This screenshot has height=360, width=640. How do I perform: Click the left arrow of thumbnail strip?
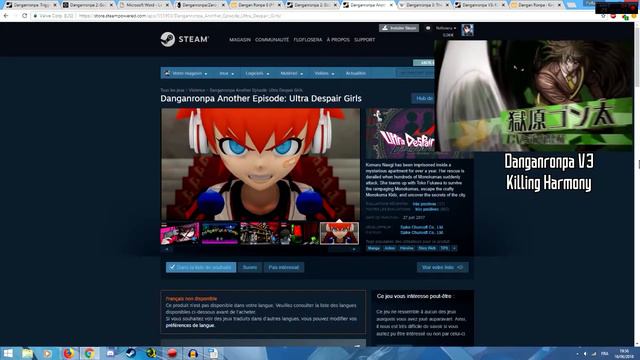[166, 249]
